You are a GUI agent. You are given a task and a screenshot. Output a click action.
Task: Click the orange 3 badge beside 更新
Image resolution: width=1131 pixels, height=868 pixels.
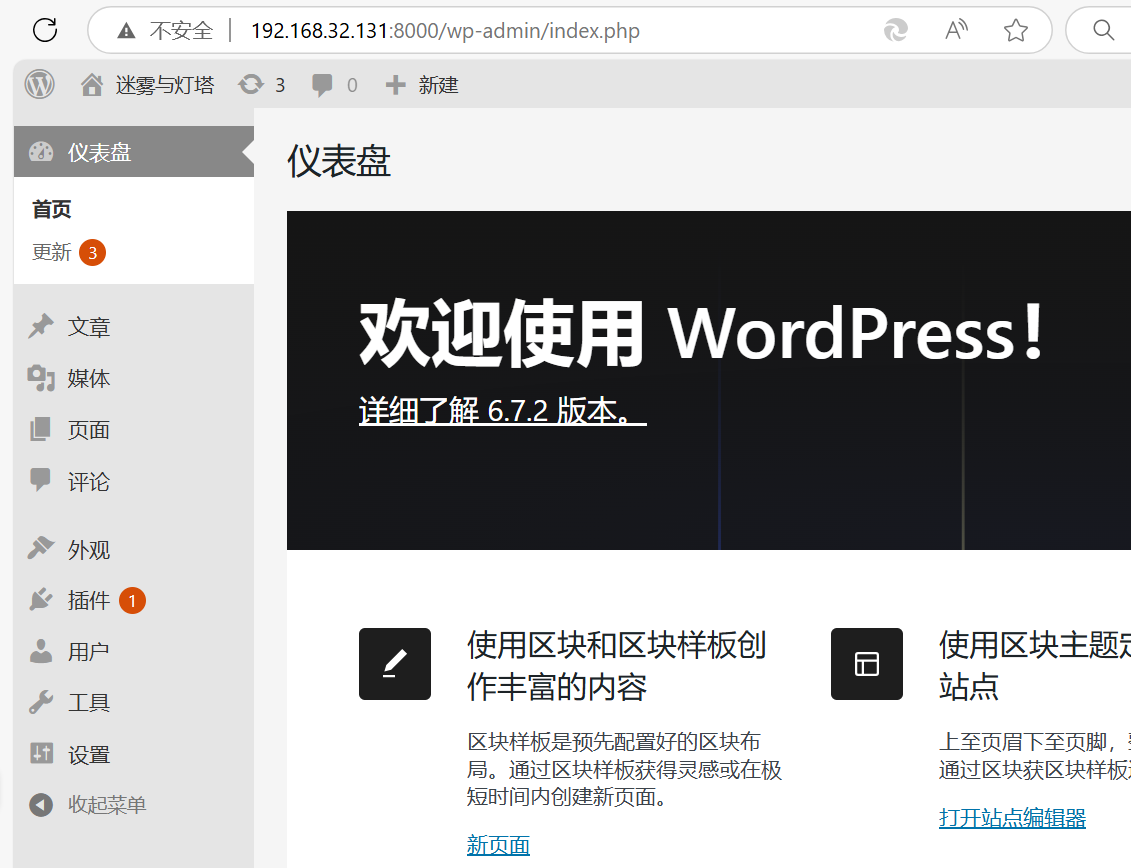tap(92, 253)
